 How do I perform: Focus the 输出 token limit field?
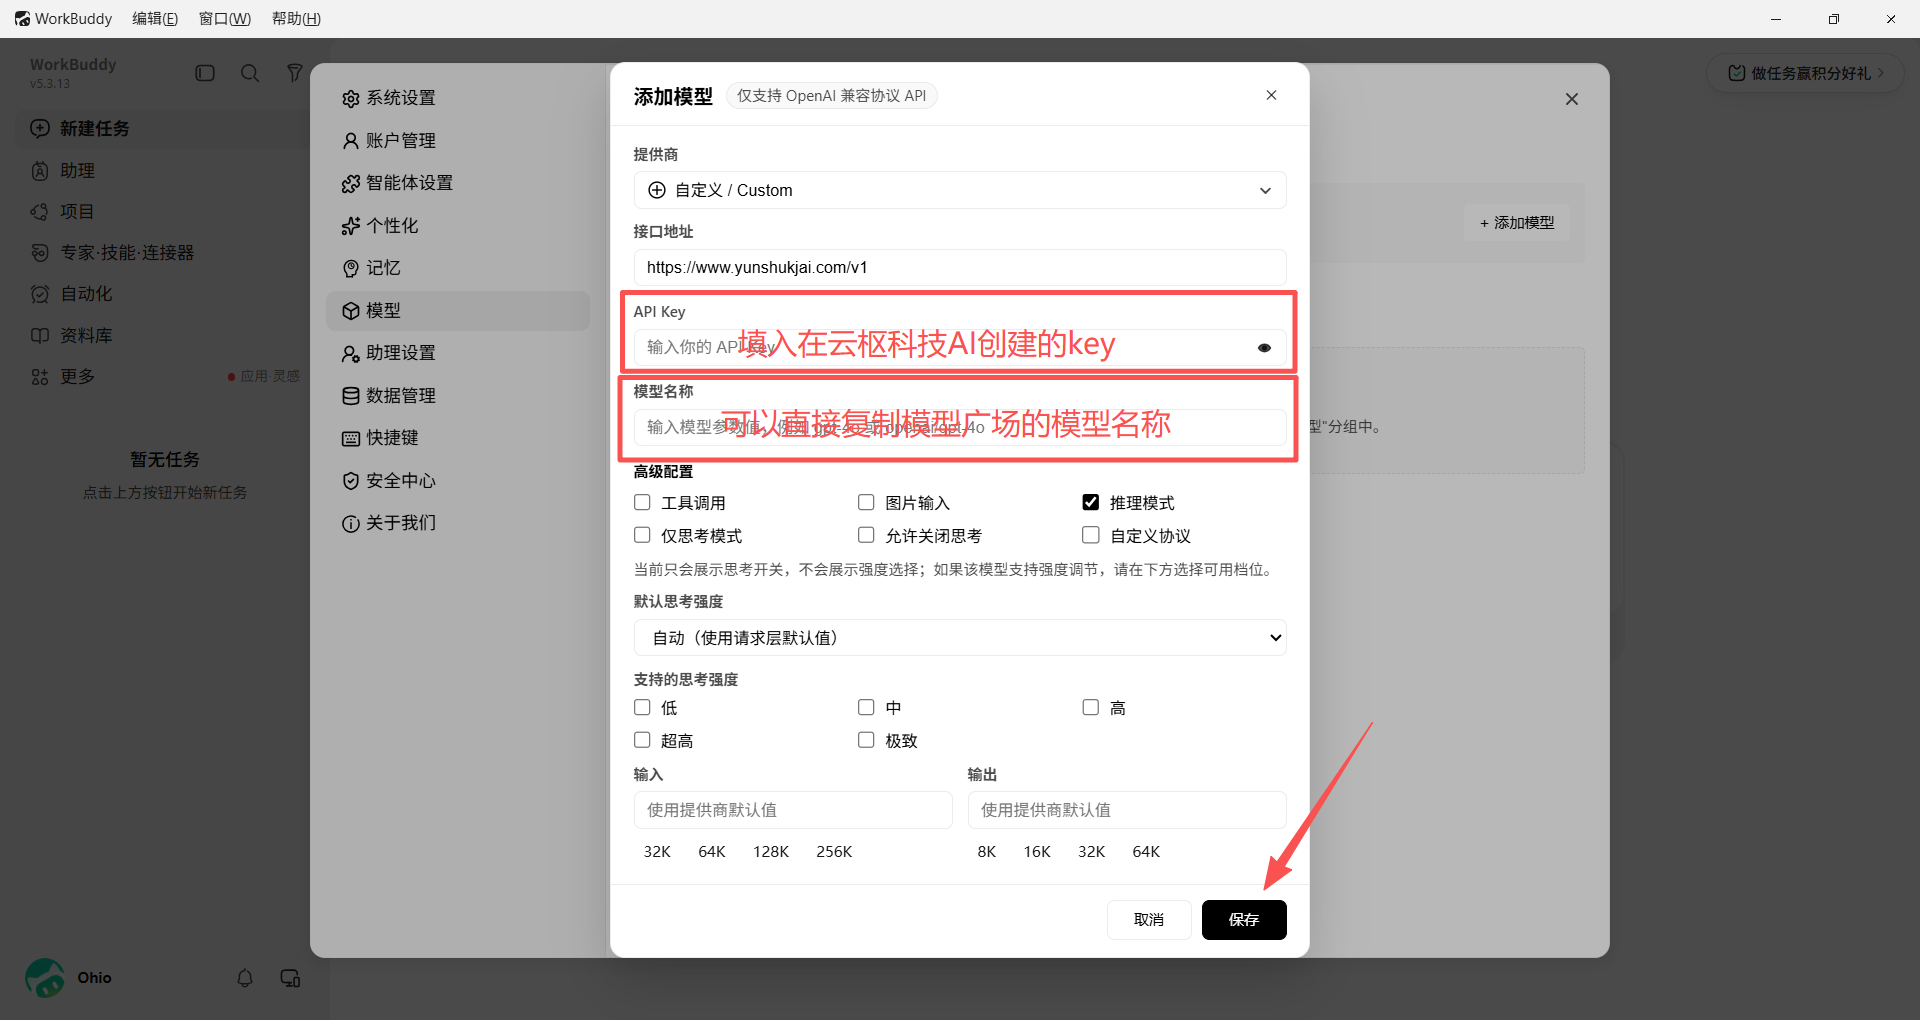pyautogui.click(x=1127, y=810)
